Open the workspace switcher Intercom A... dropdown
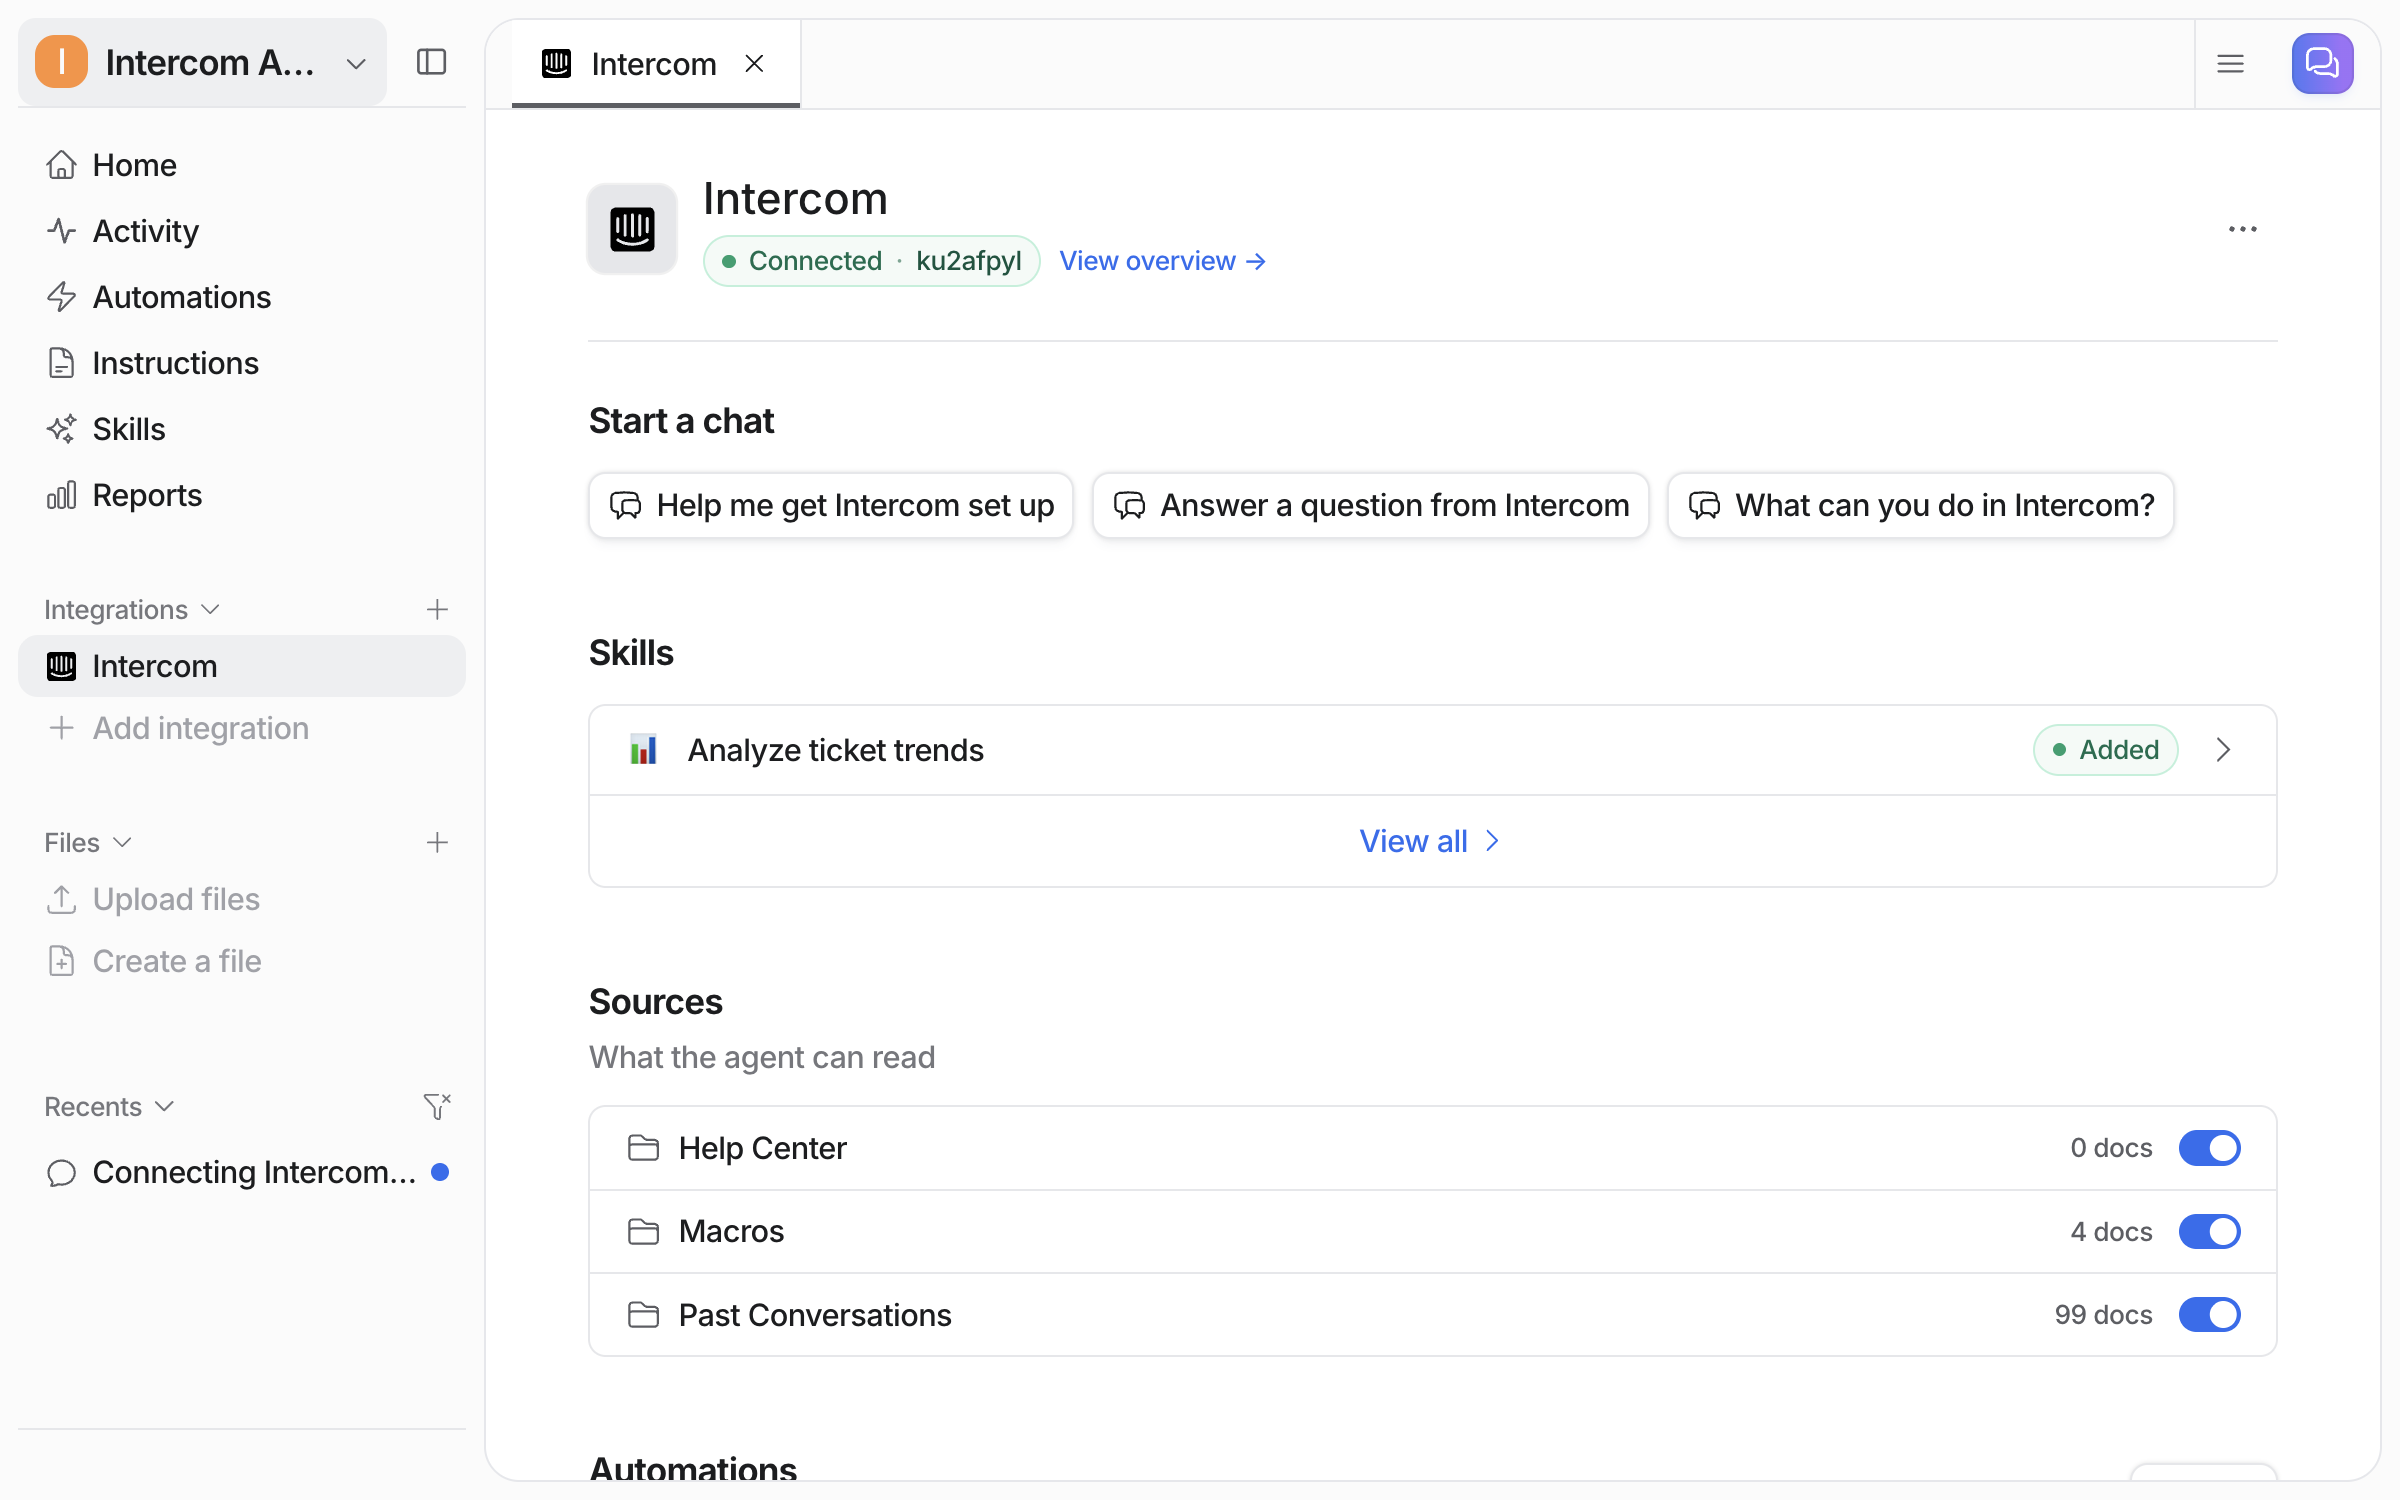 click(203, 62)
